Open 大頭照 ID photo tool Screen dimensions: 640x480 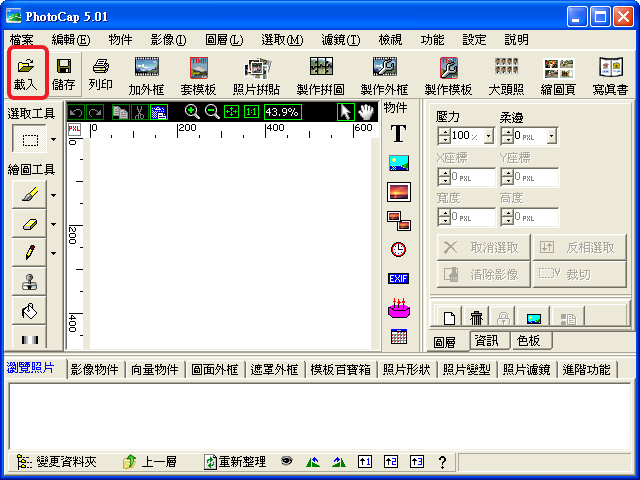point(506,76)
